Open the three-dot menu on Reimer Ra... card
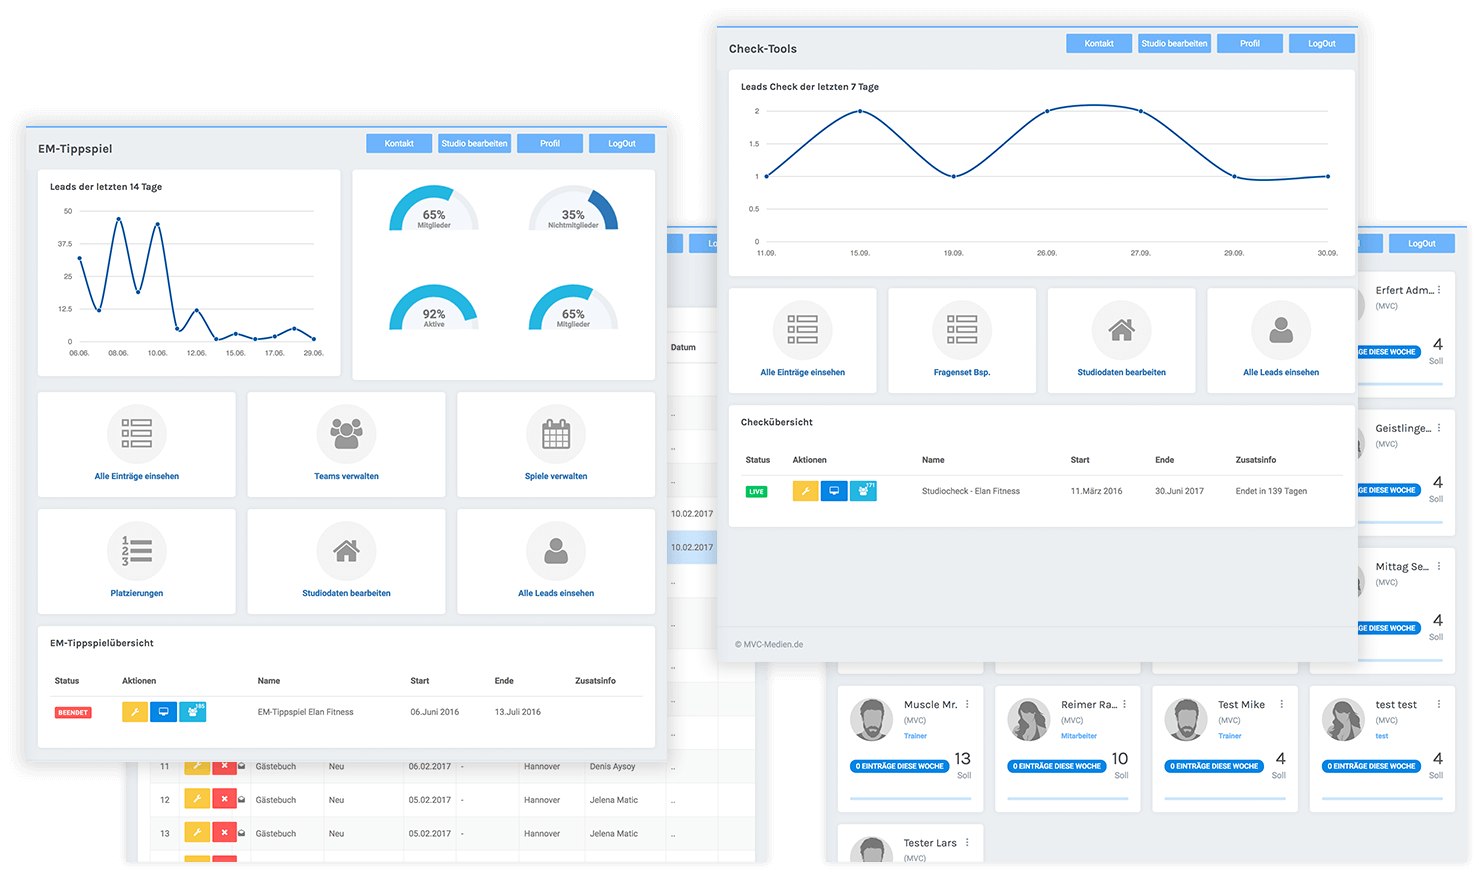Viewport: 1479px width, 874px height. pos(1124,704)
